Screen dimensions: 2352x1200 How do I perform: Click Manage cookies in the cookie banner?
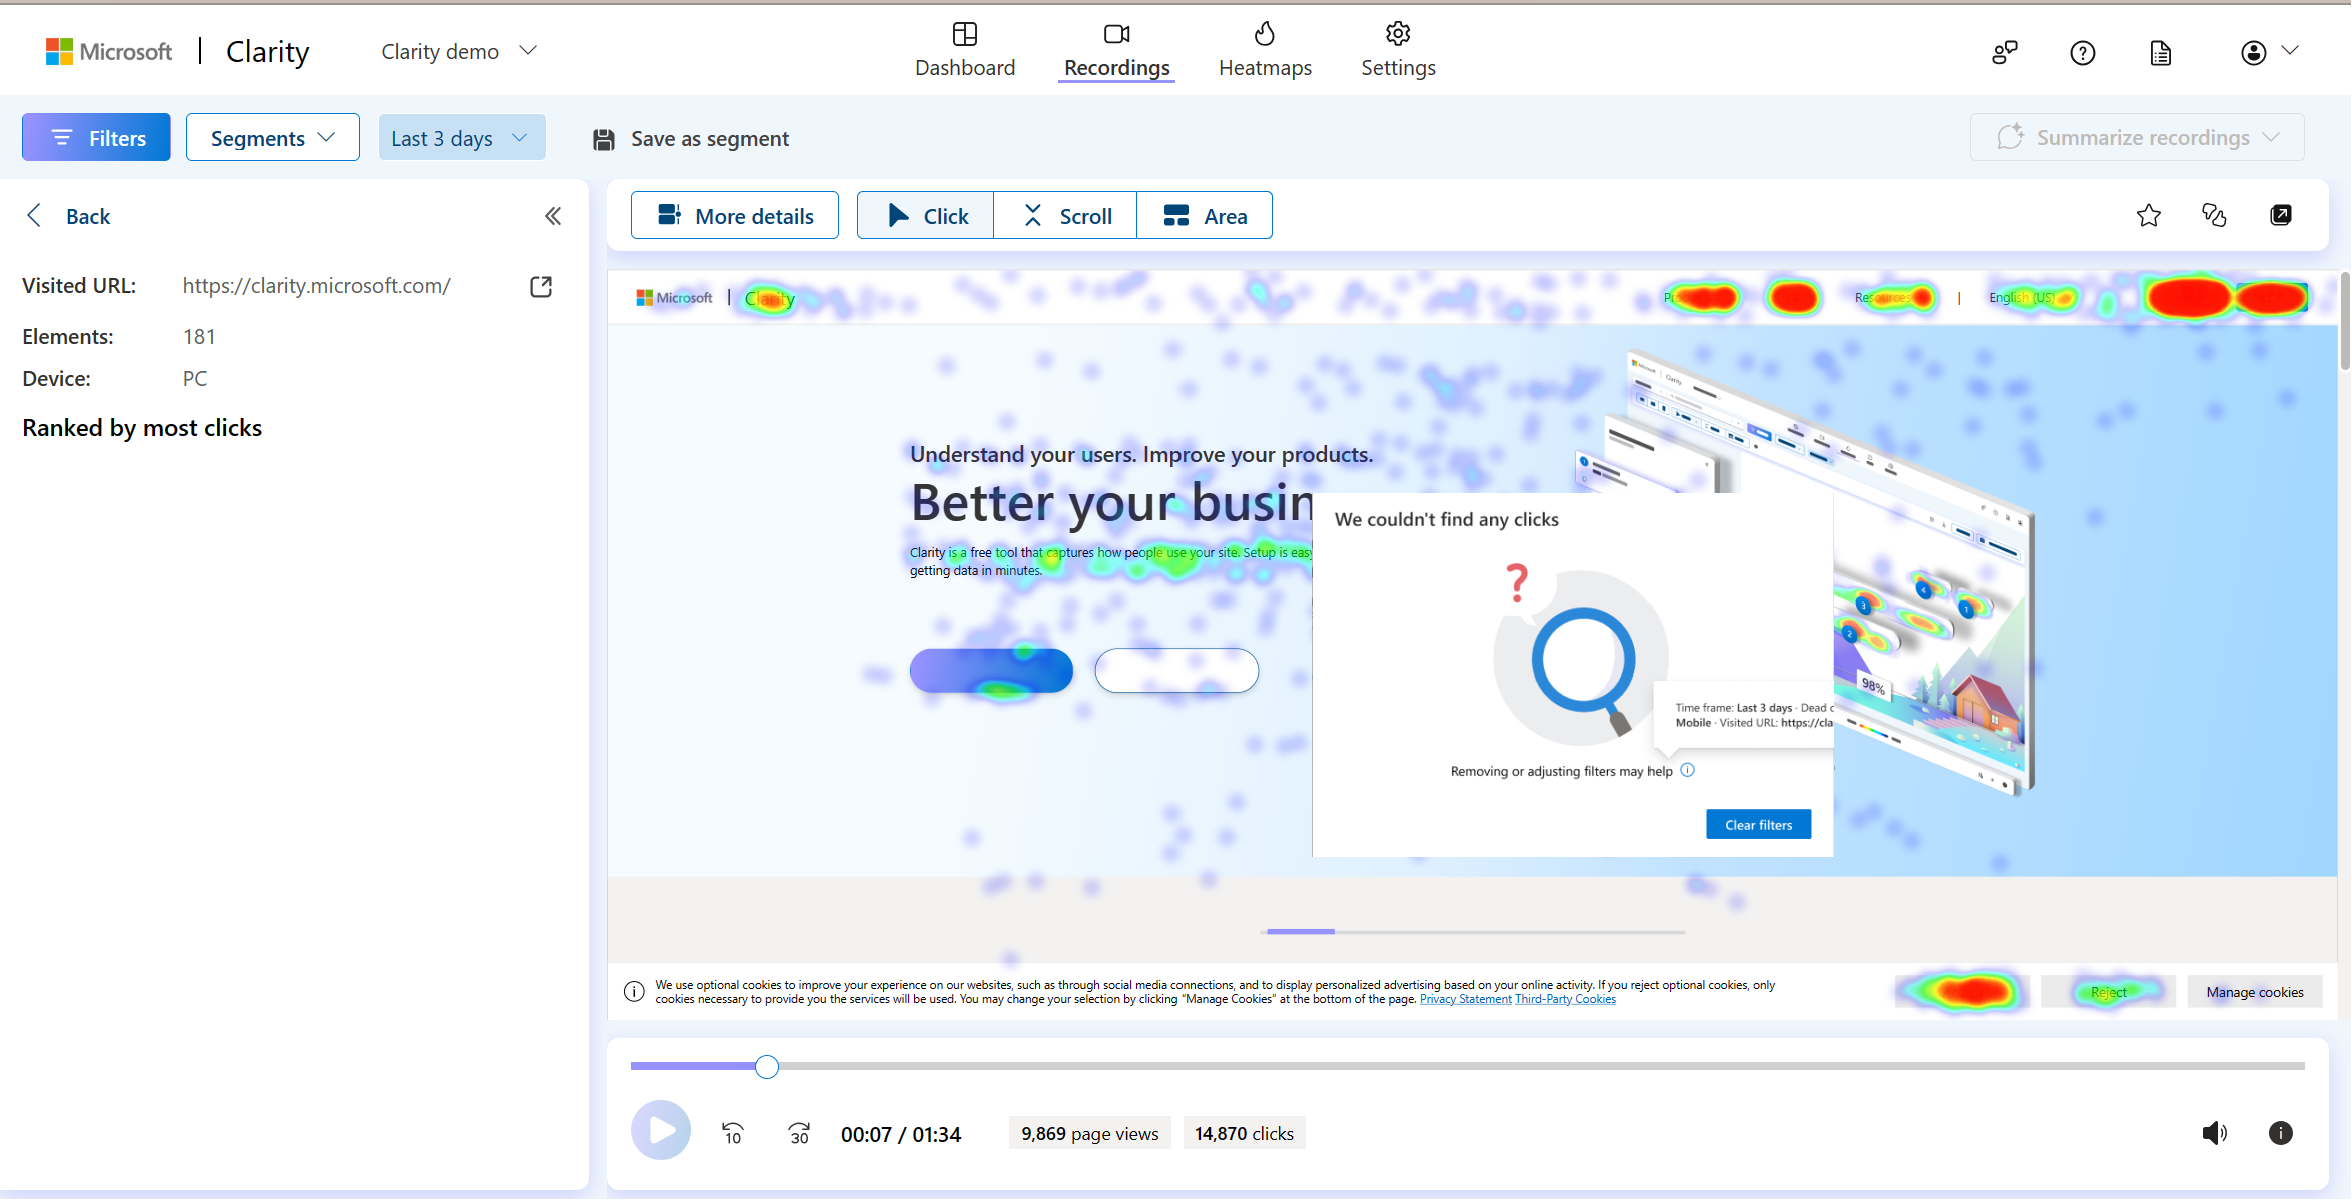coord(2255,992)
